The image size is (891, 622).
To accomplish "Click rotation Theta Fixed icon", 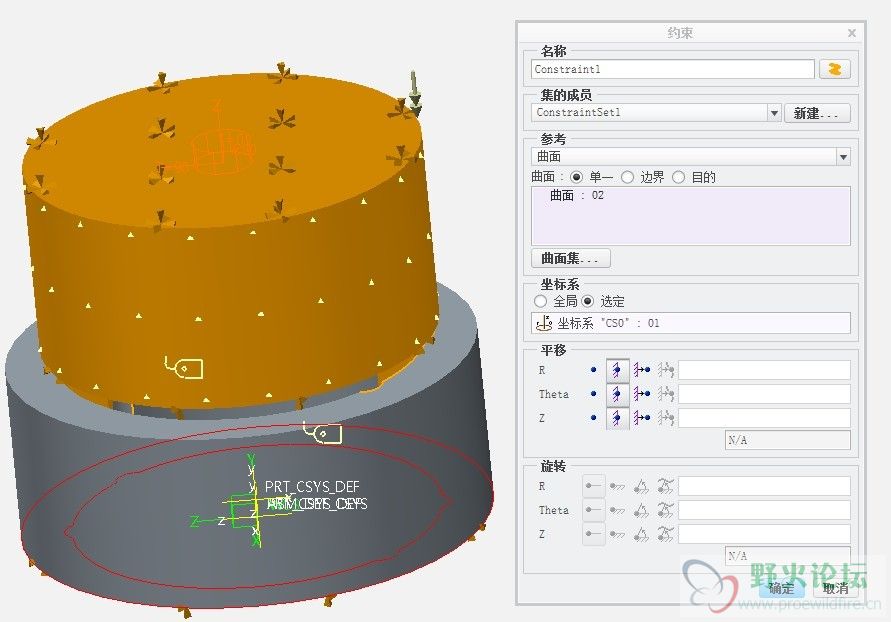I will tap(617, 510).
